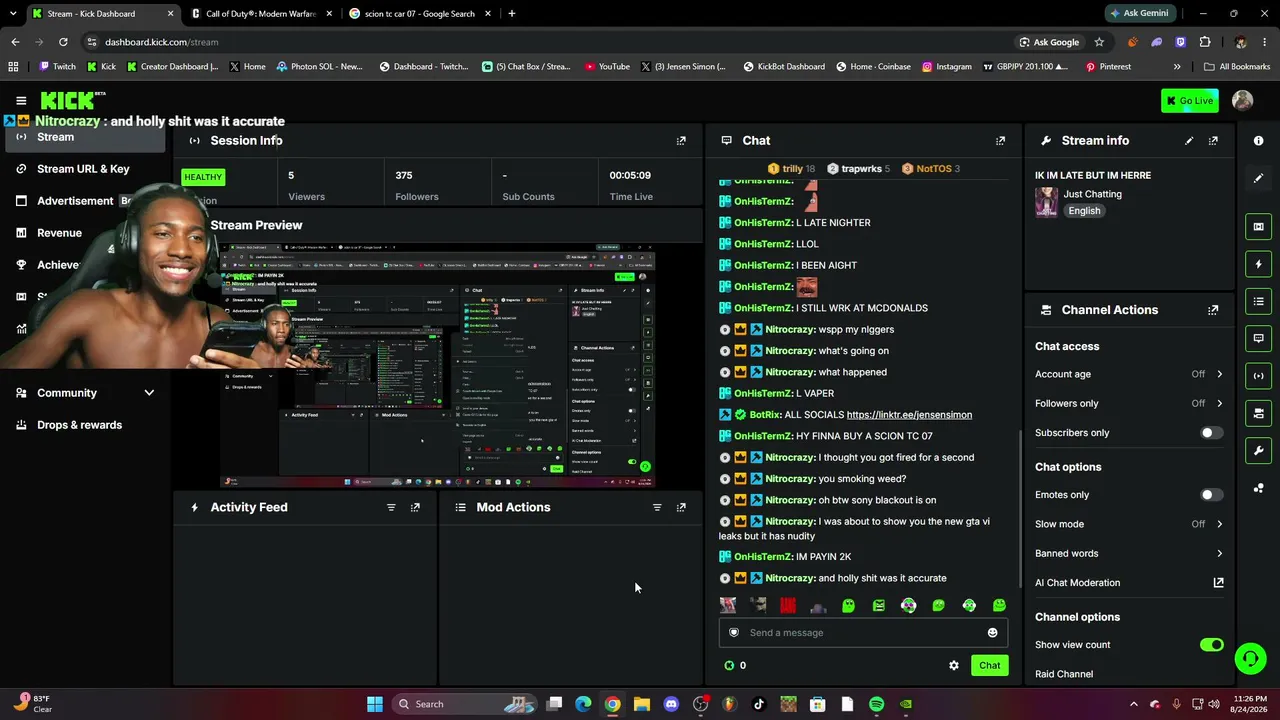The image size is (1280, 720).
Task: Toggle the chat widget icon in right toolbar
Action: (x=1258, y=338)
